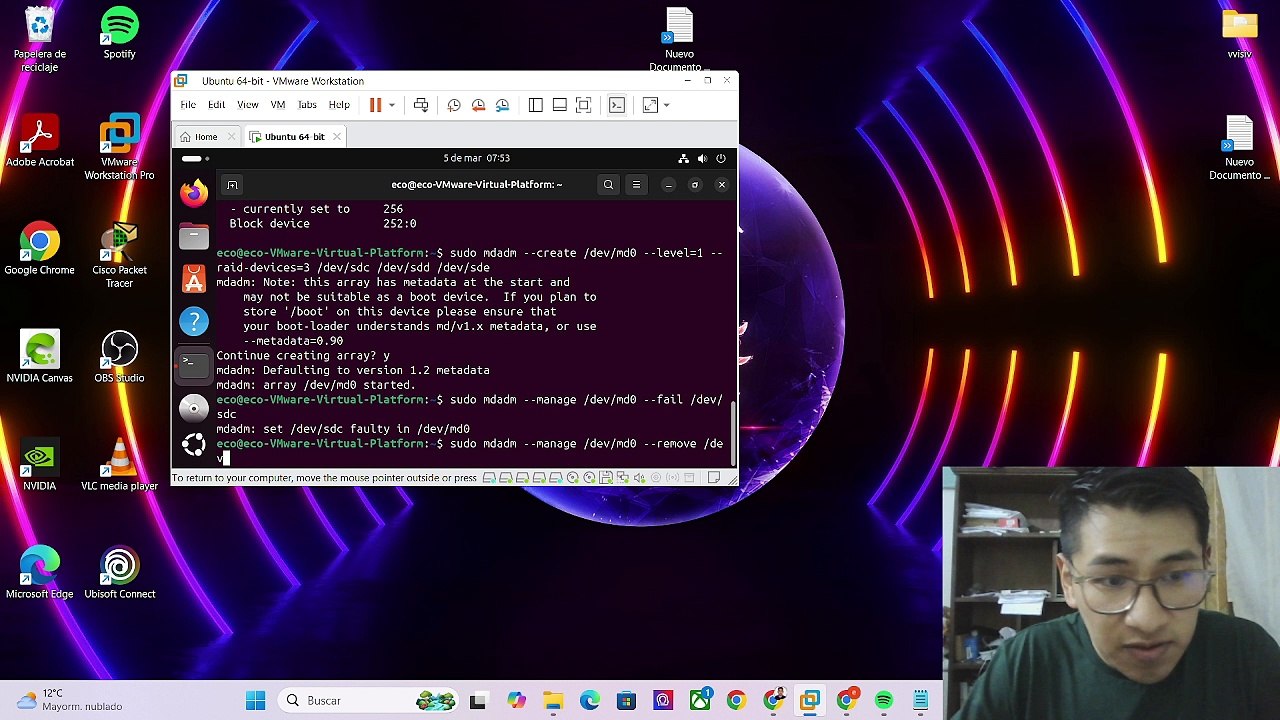Open Ubuntu App Center from dock
The width and height of the screenshot is (1280, 720).
(x=194, y=279)
